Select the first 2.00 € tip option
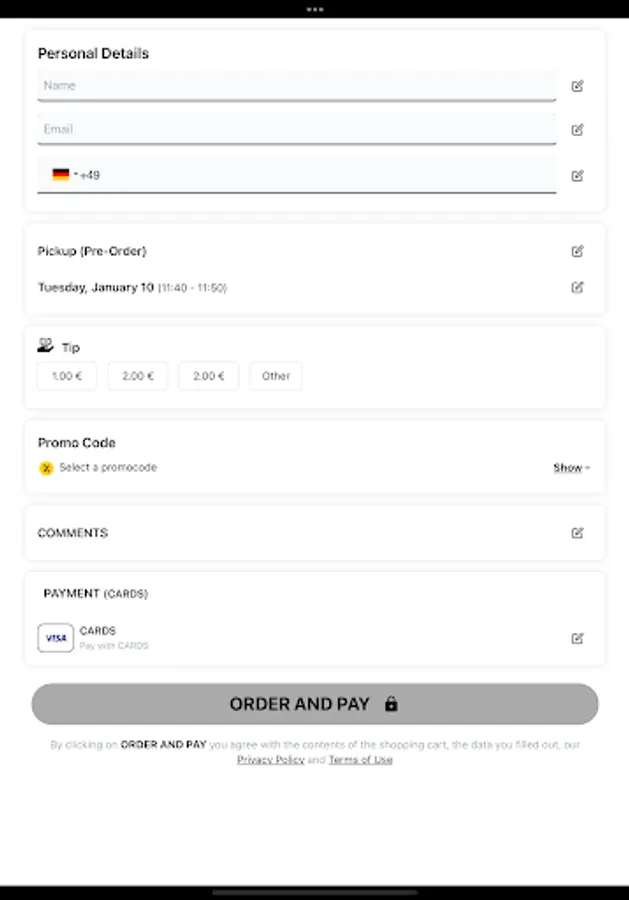629x900 pixels. pos(138,376)
